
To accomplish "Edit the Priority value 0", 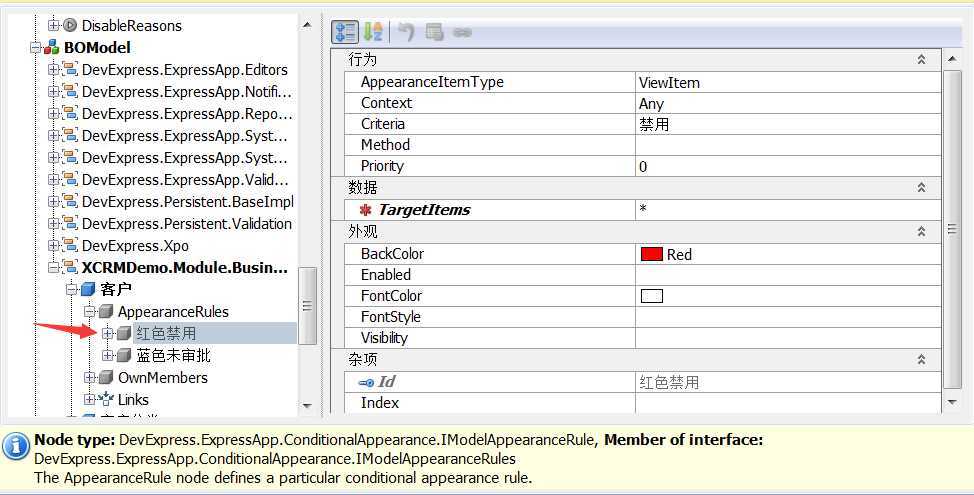I will point(788,166).
